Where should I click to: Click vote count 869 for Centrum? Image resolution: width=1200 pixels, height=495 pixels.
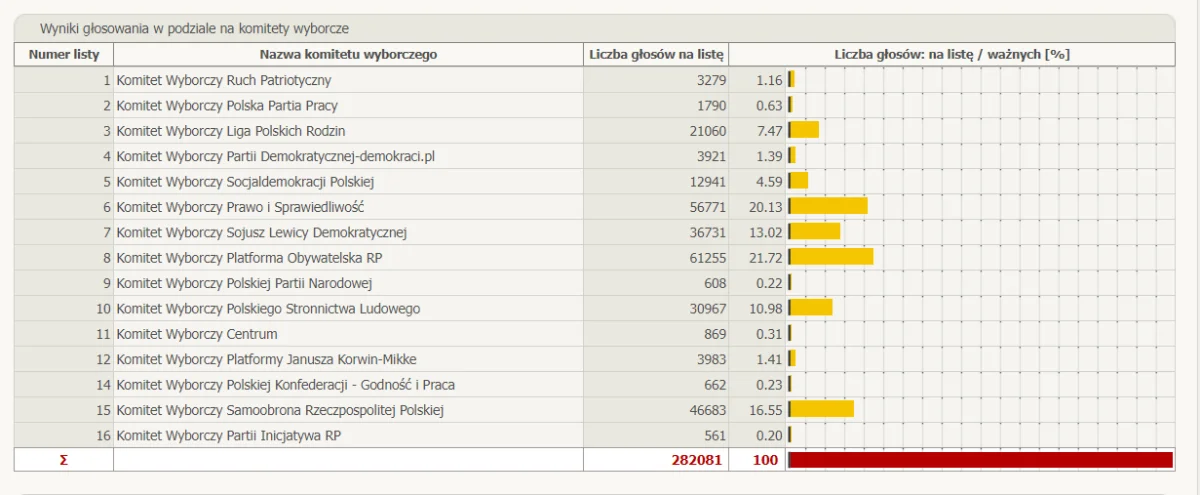(715, 334)
